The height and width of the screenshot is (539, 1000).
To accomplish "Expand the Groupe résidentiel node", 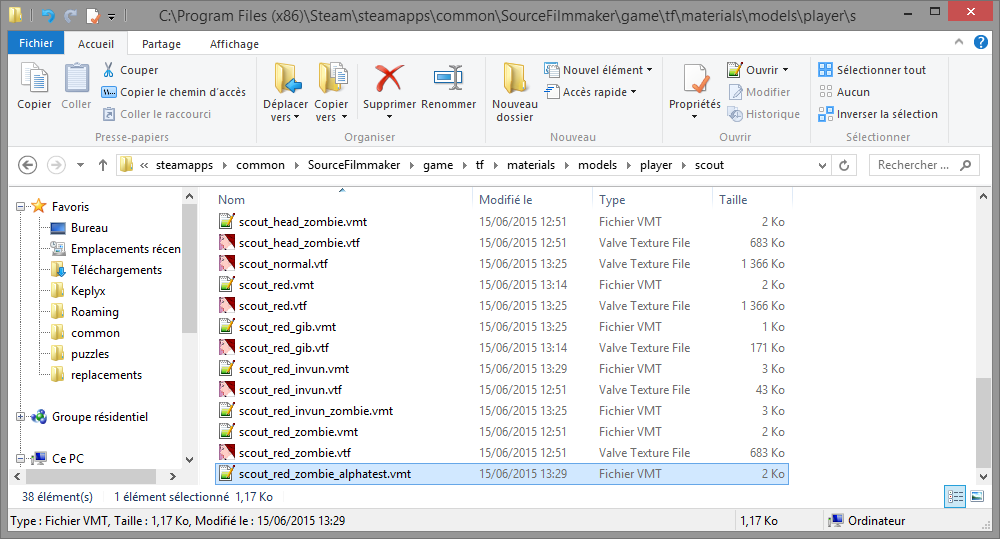I will click(x=20, y=417).
